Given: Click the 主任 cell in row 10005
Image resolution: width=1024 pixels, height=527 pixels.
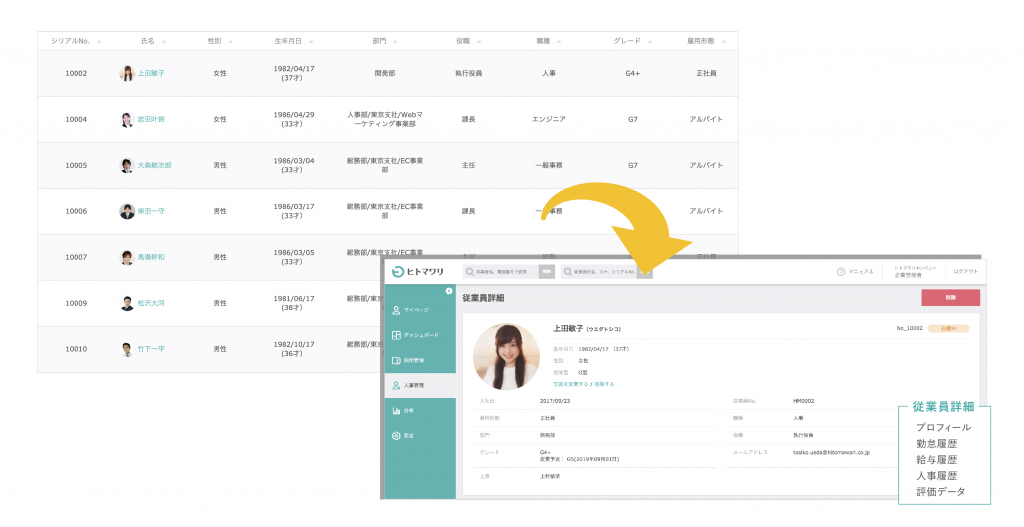Looking at the screenshot, I should click(468, 165).
